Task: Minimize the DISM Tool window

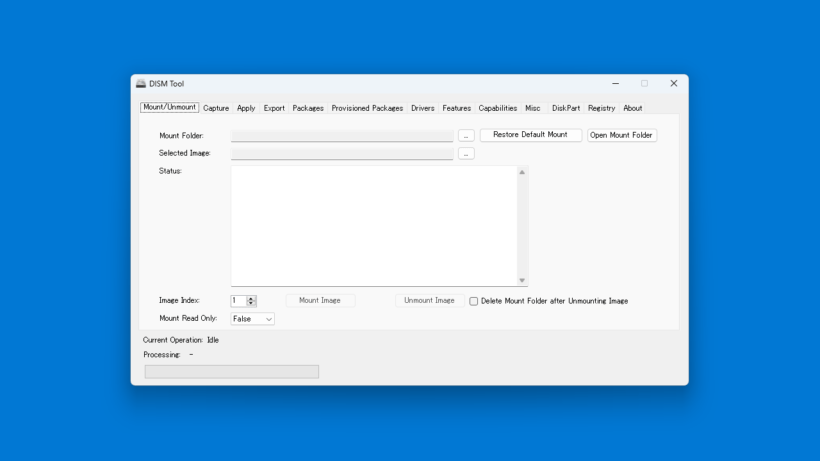Action: [616, 84]
